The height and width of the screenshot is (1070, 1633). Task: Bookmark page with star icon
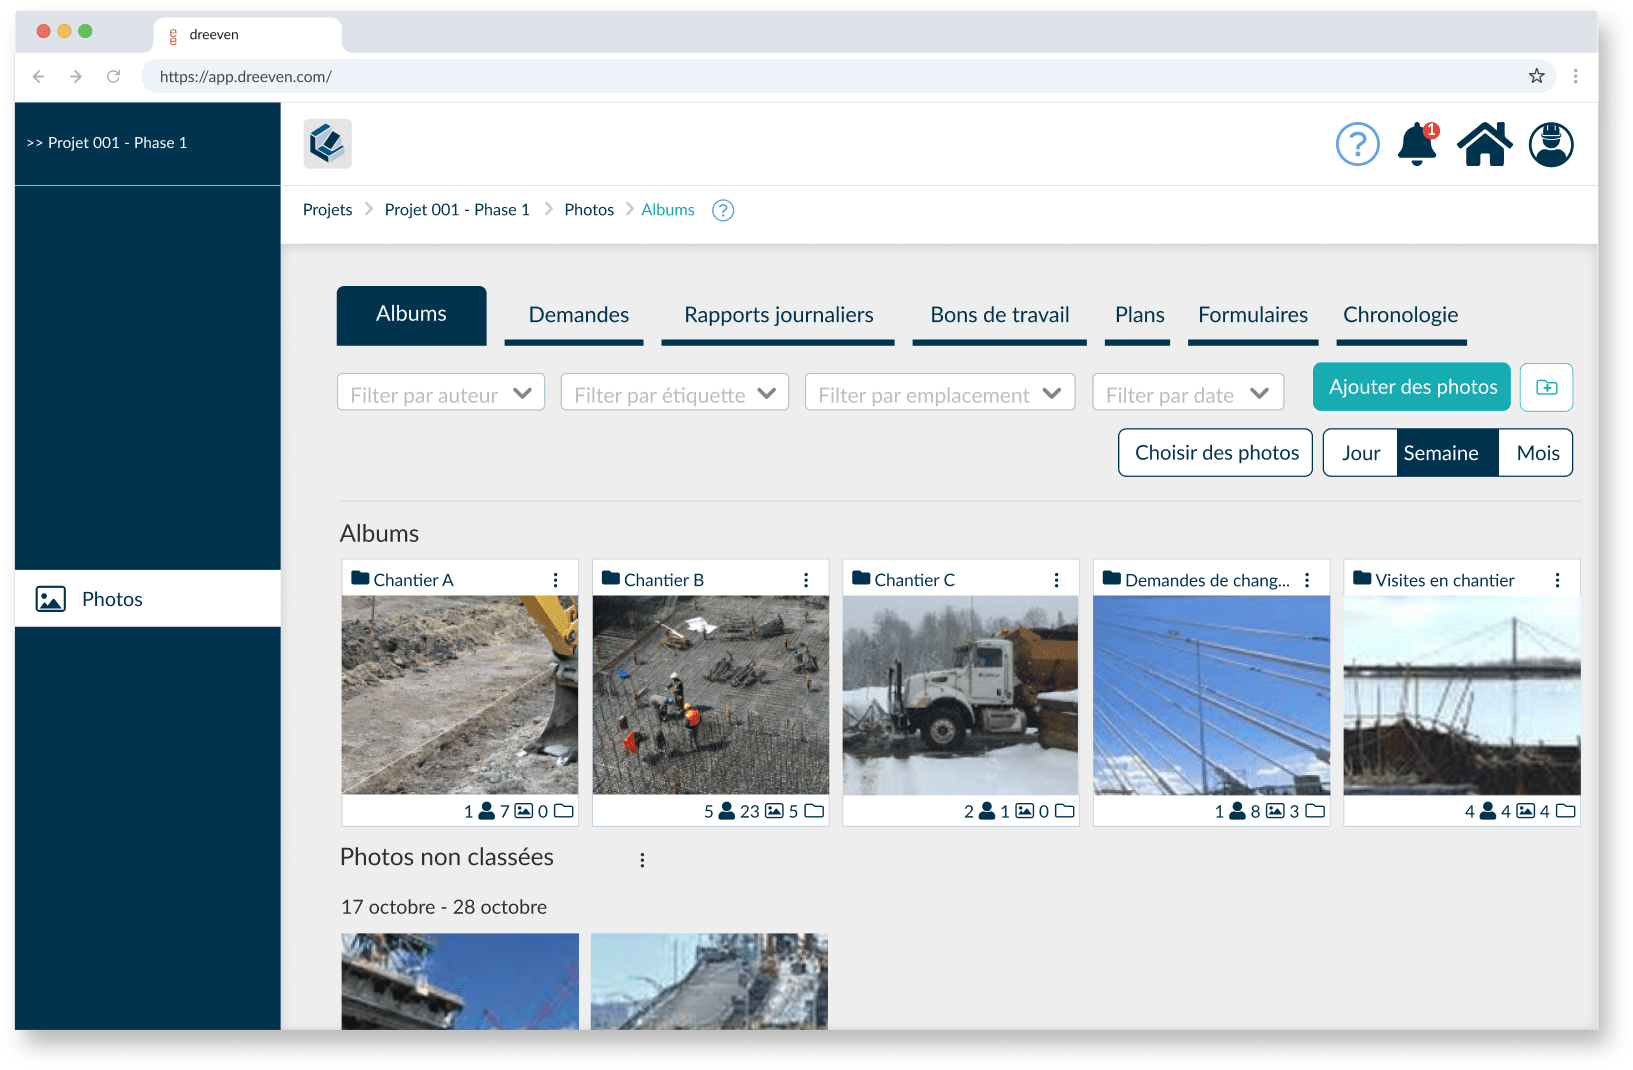pos(1537,76)
